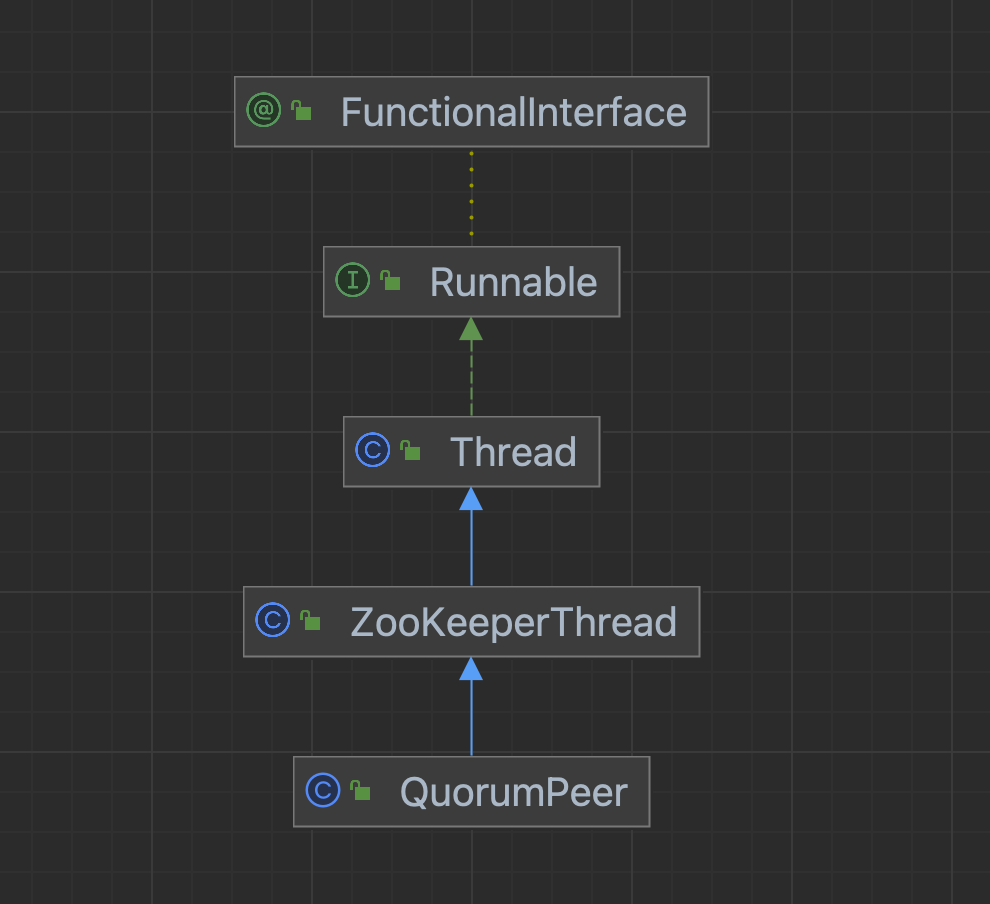The width and height of the screenshot is (990, 904).
Task: Click the class icon on Thread node
Action: 373,451
